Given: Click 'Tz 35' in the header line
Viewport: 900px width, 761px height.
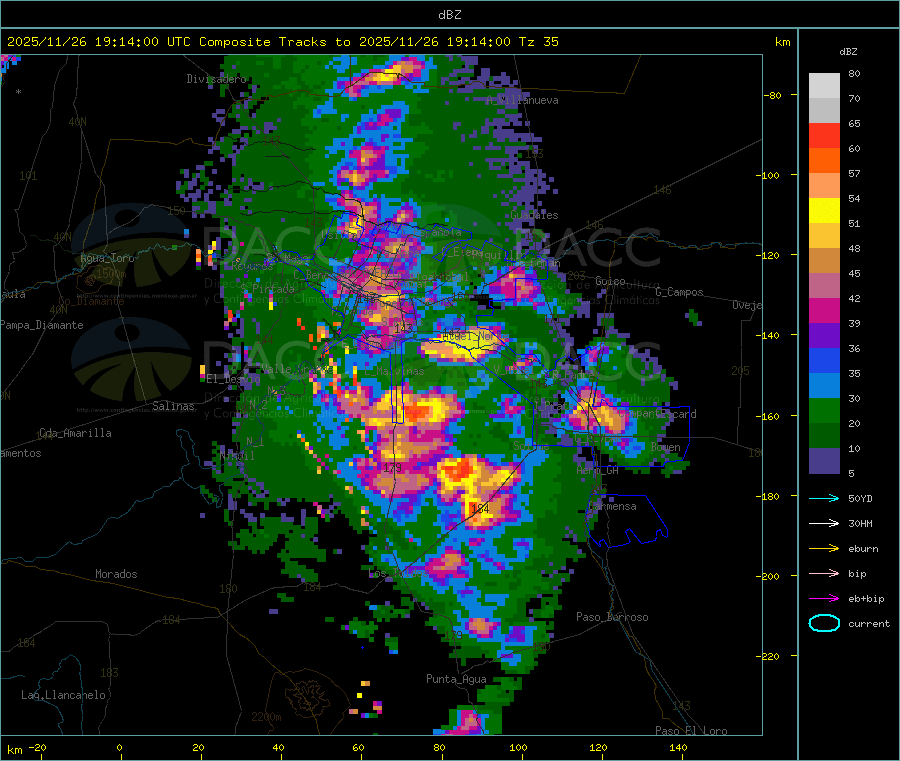Looking at the screenshot, I should [x=538, y=42].
